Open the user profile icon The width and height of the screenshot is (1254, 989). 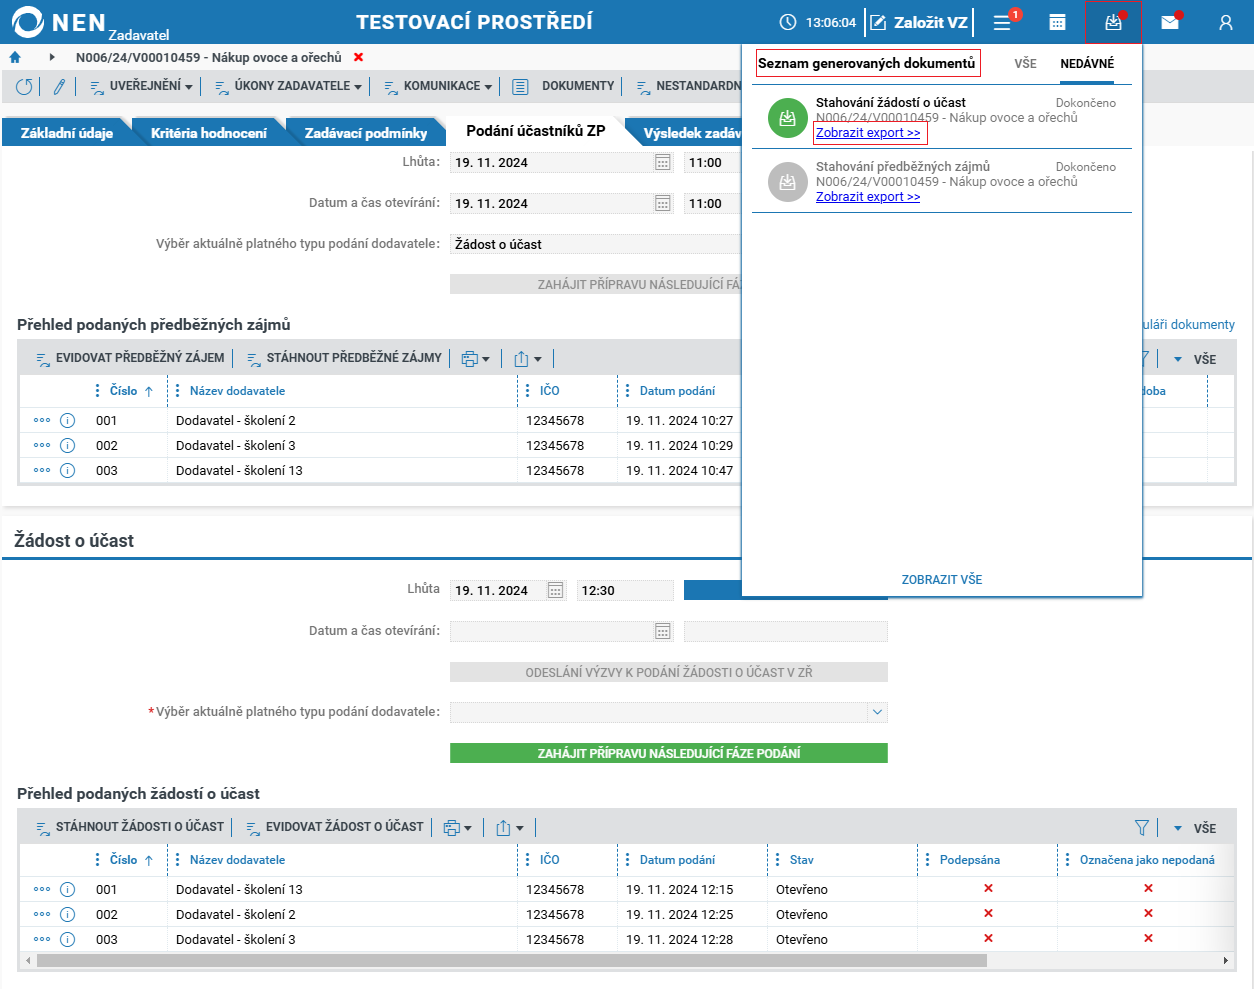click(1225, 22)
